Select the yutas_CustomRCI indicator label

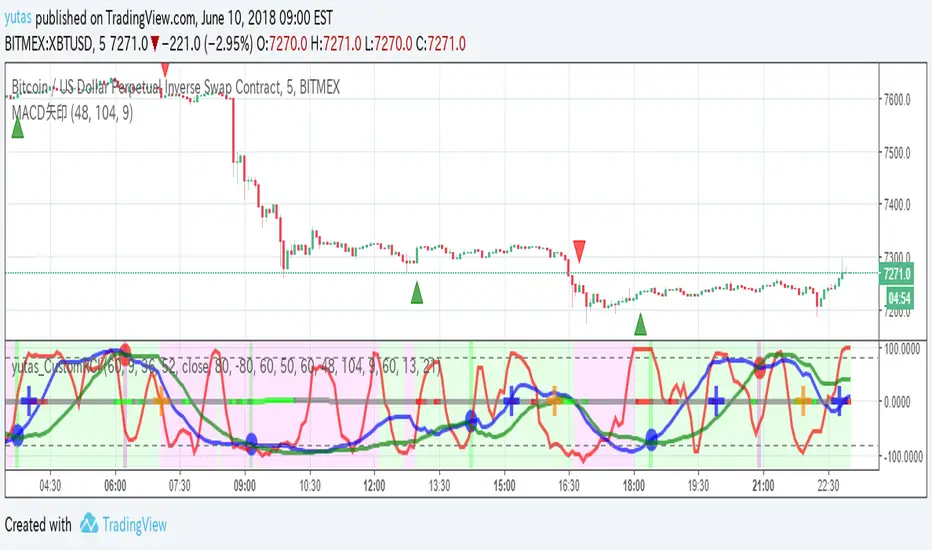(x=226, y=367)
